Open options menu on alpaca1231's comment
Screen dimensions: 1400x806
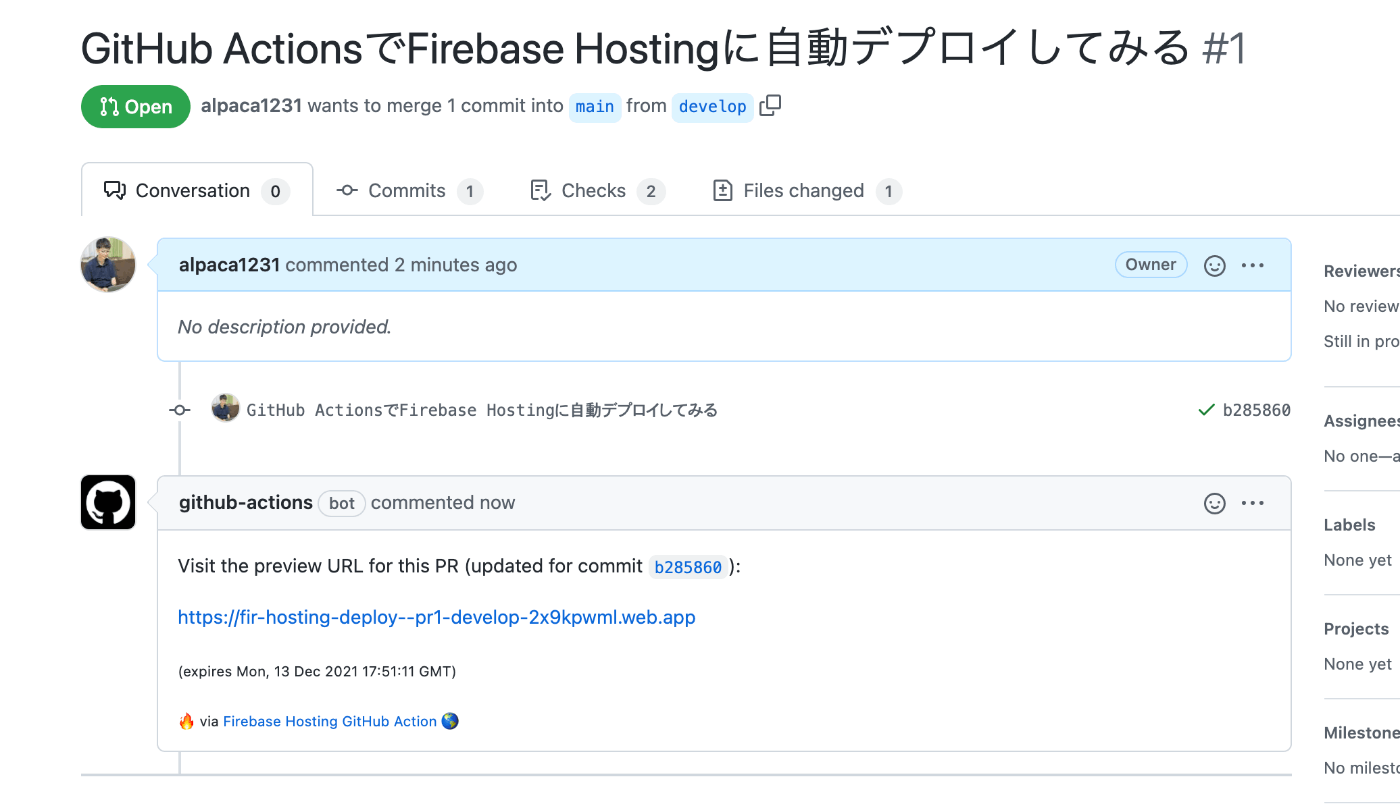point(1253,265)
